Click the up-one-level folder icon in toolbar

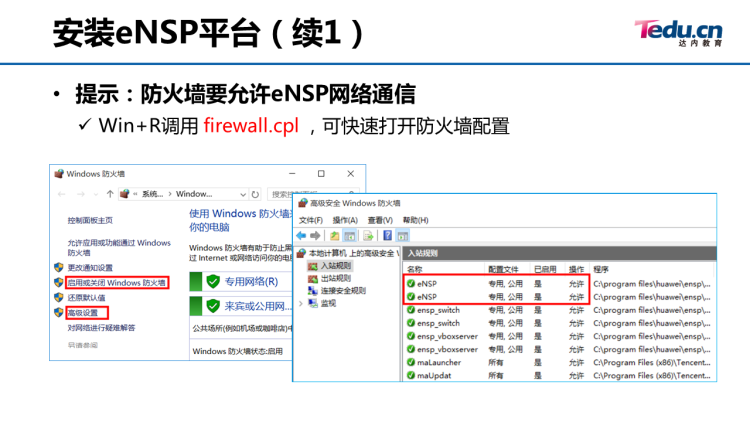(x=334, y=235)
